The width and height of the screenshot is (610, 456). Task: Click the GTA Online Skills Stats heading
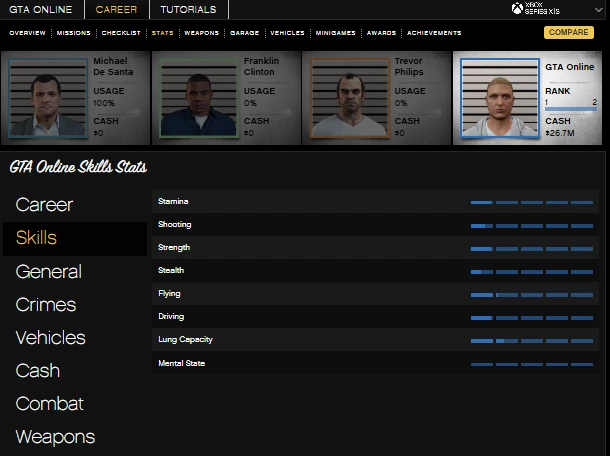pos(78,167)
